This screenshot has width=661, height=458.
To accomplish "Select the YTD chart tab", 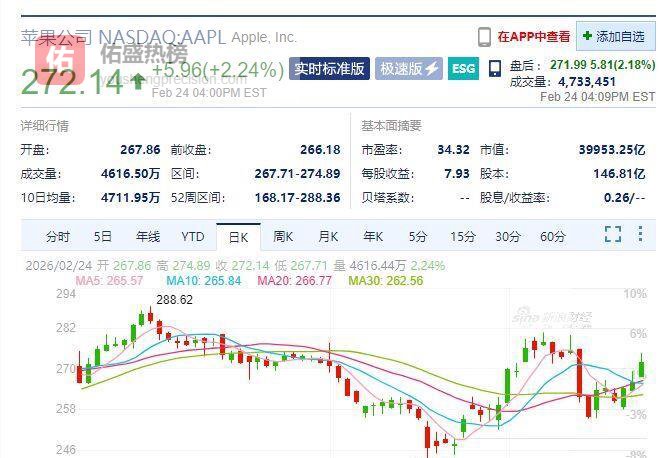I will [192, 237].
